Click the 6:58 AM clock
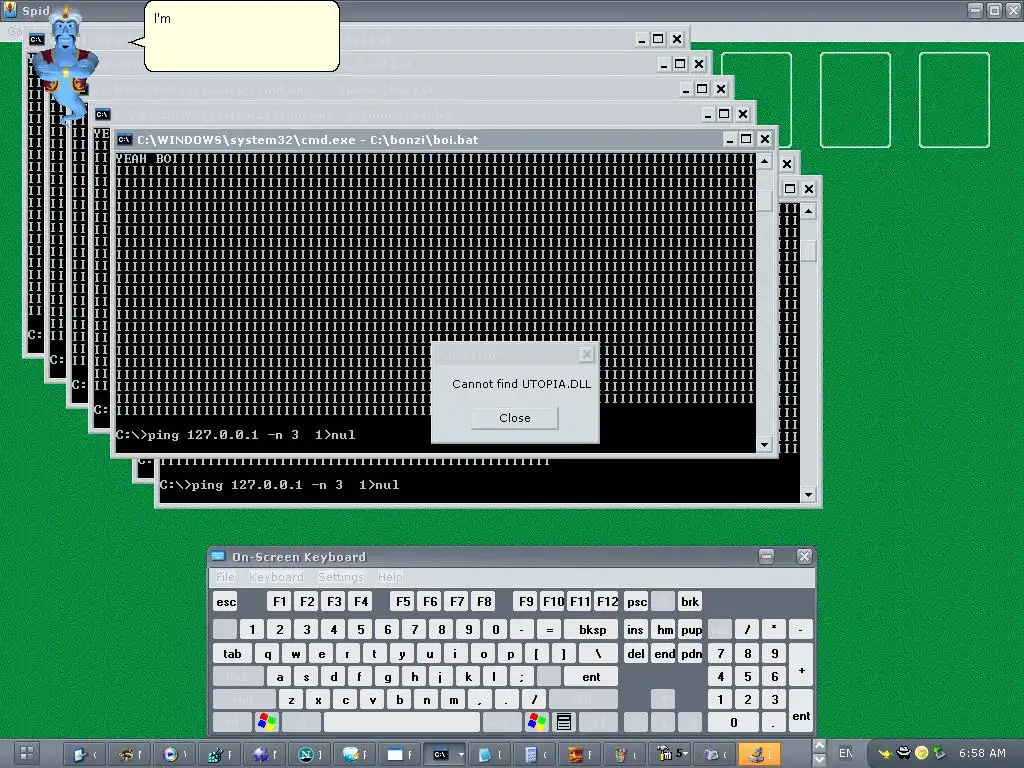 (982, 753)
